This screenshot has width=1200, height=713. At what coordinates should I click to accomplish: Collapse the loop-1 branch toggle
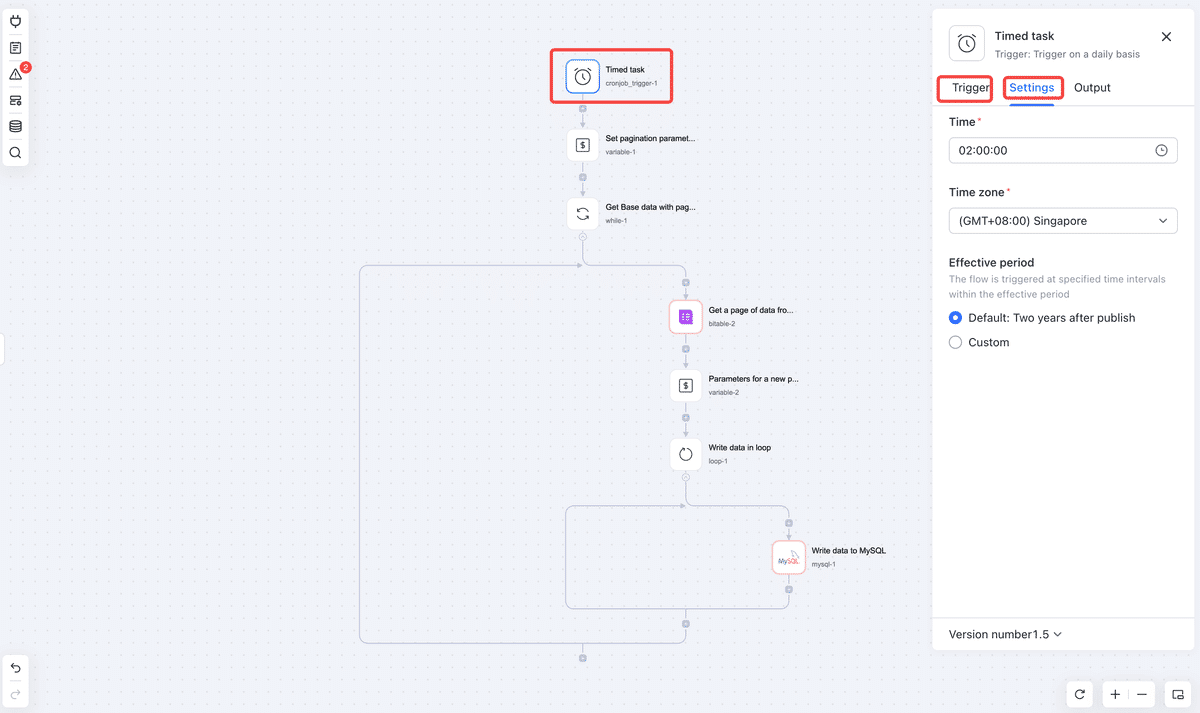(x=686, y=477)
